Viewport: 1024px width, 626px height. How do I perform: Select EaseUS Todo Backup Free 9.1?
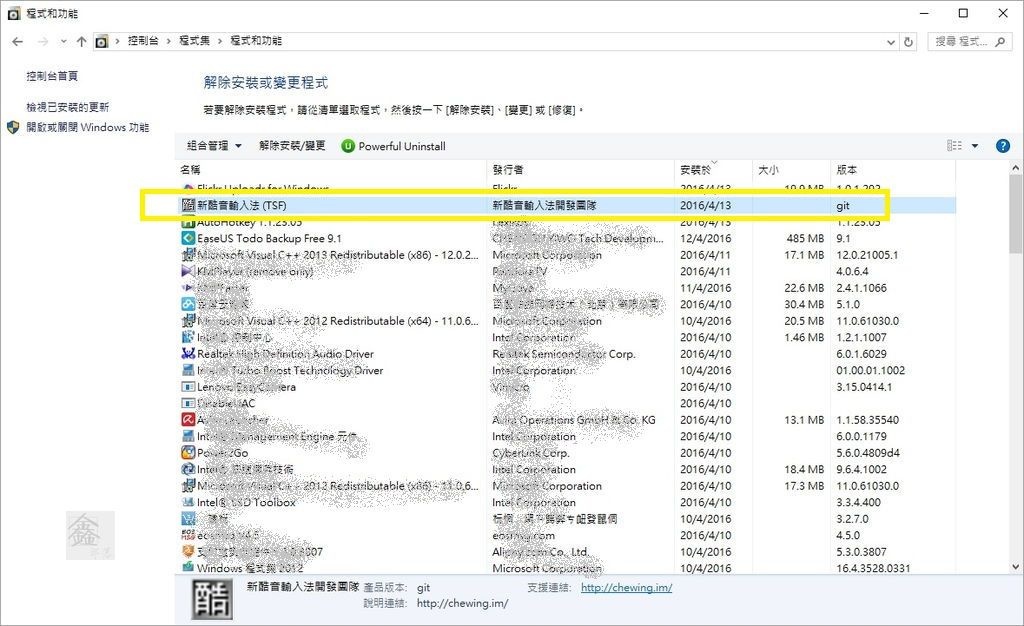(x=566, y=238)
